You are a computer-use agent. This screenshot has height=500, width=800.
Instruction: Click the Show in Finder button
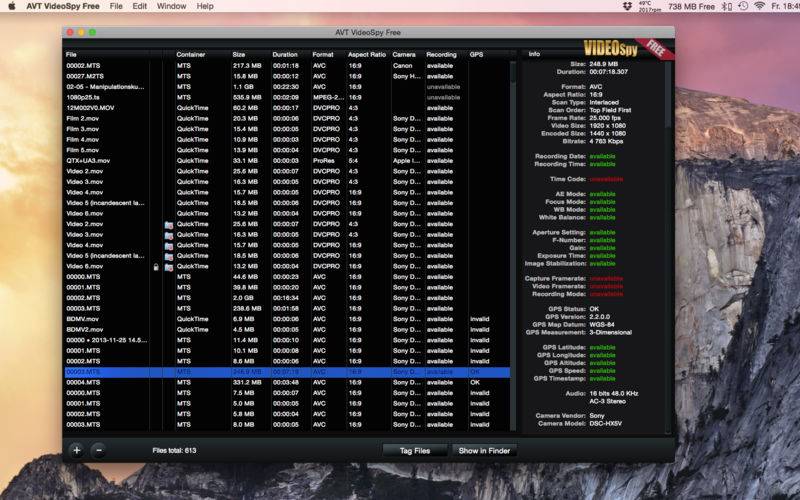[x=484, y=451]
